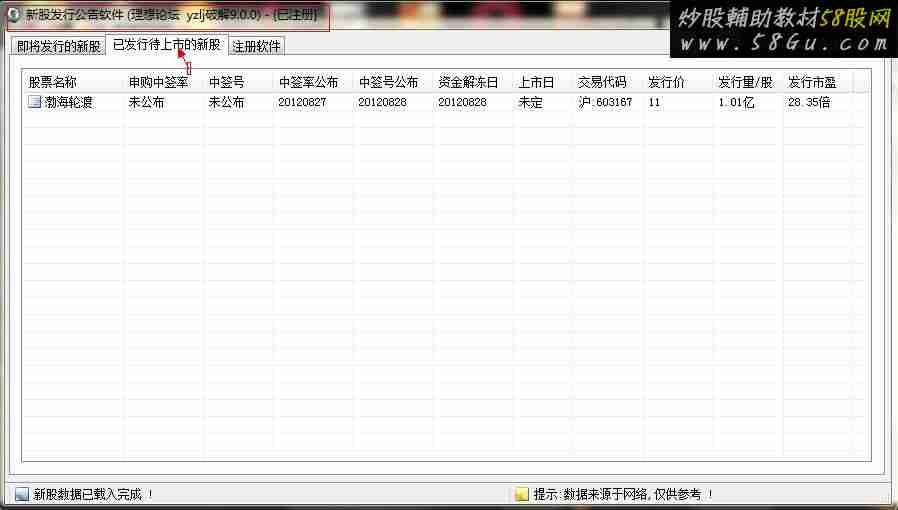Image resolution: width=898 pixels, height=510 pixels.
Task: Click the 中签号公布 column header
Action: (x=388, y=82)
